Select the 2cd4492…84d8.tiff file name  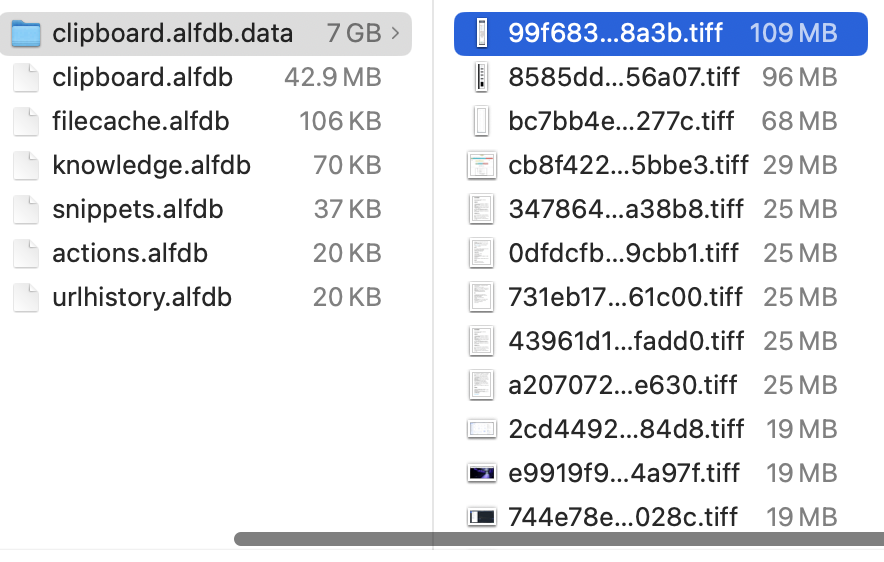click(x=626, y=430)
